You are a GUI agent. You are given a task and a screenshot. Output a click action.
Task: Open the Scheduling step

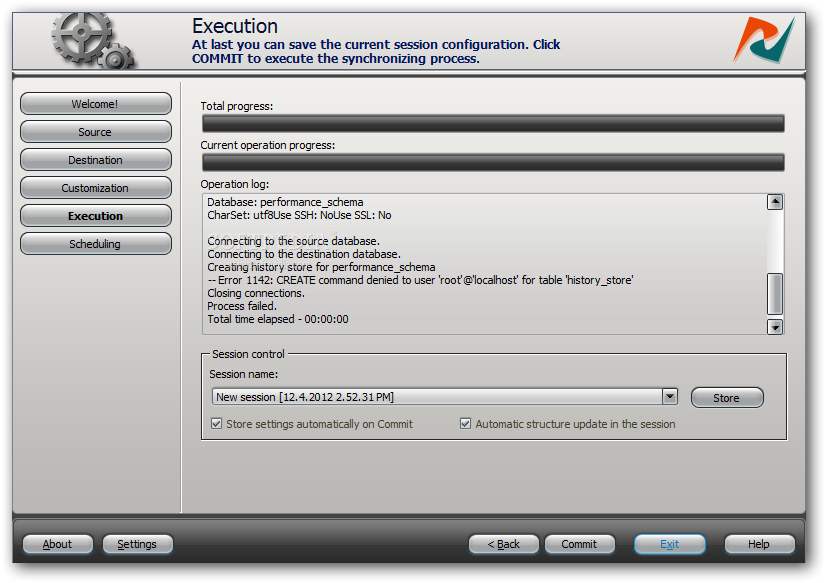tap(95, 243)
